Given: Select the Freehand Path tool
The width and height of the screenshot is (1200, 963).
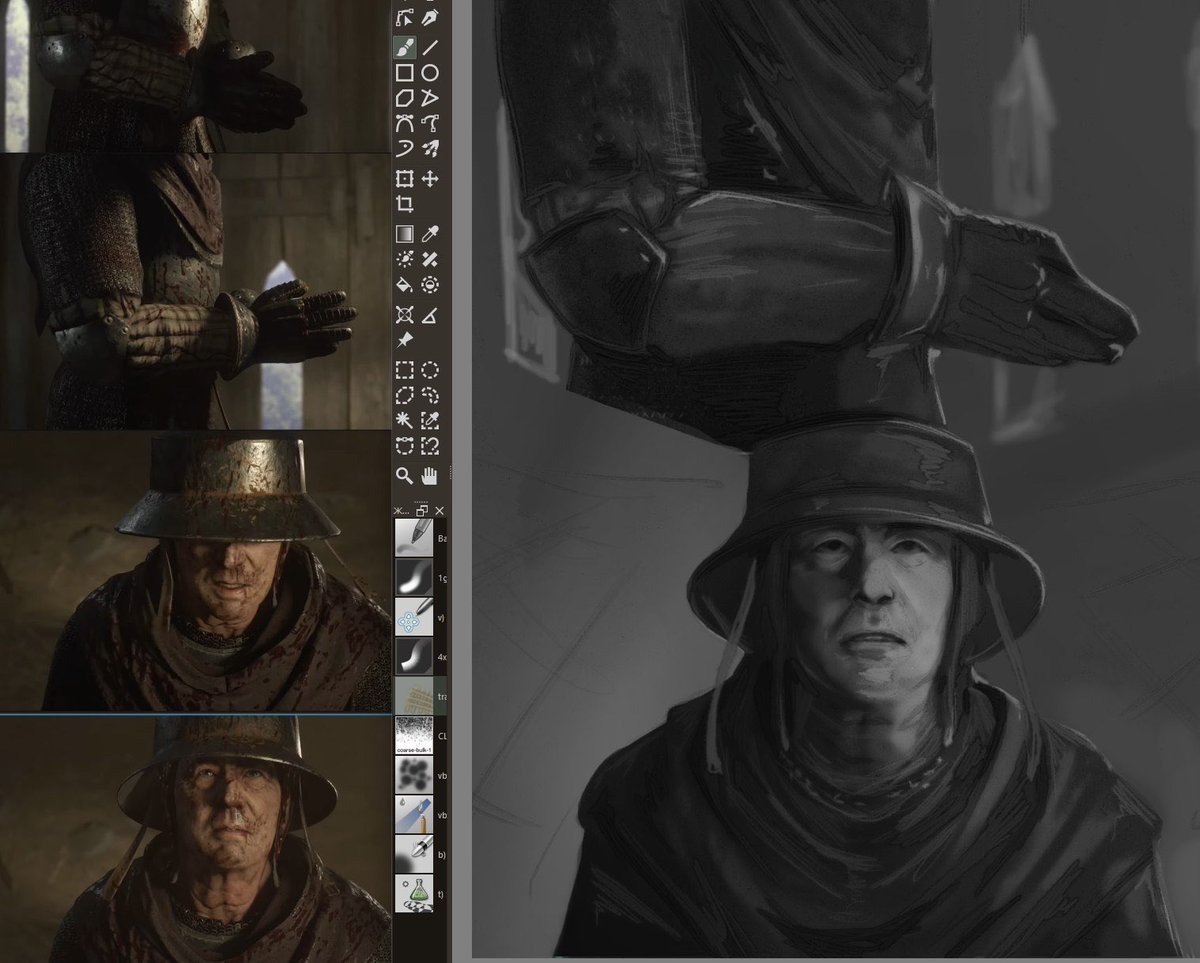Looking at the screenshot, I should pos(430,123).
